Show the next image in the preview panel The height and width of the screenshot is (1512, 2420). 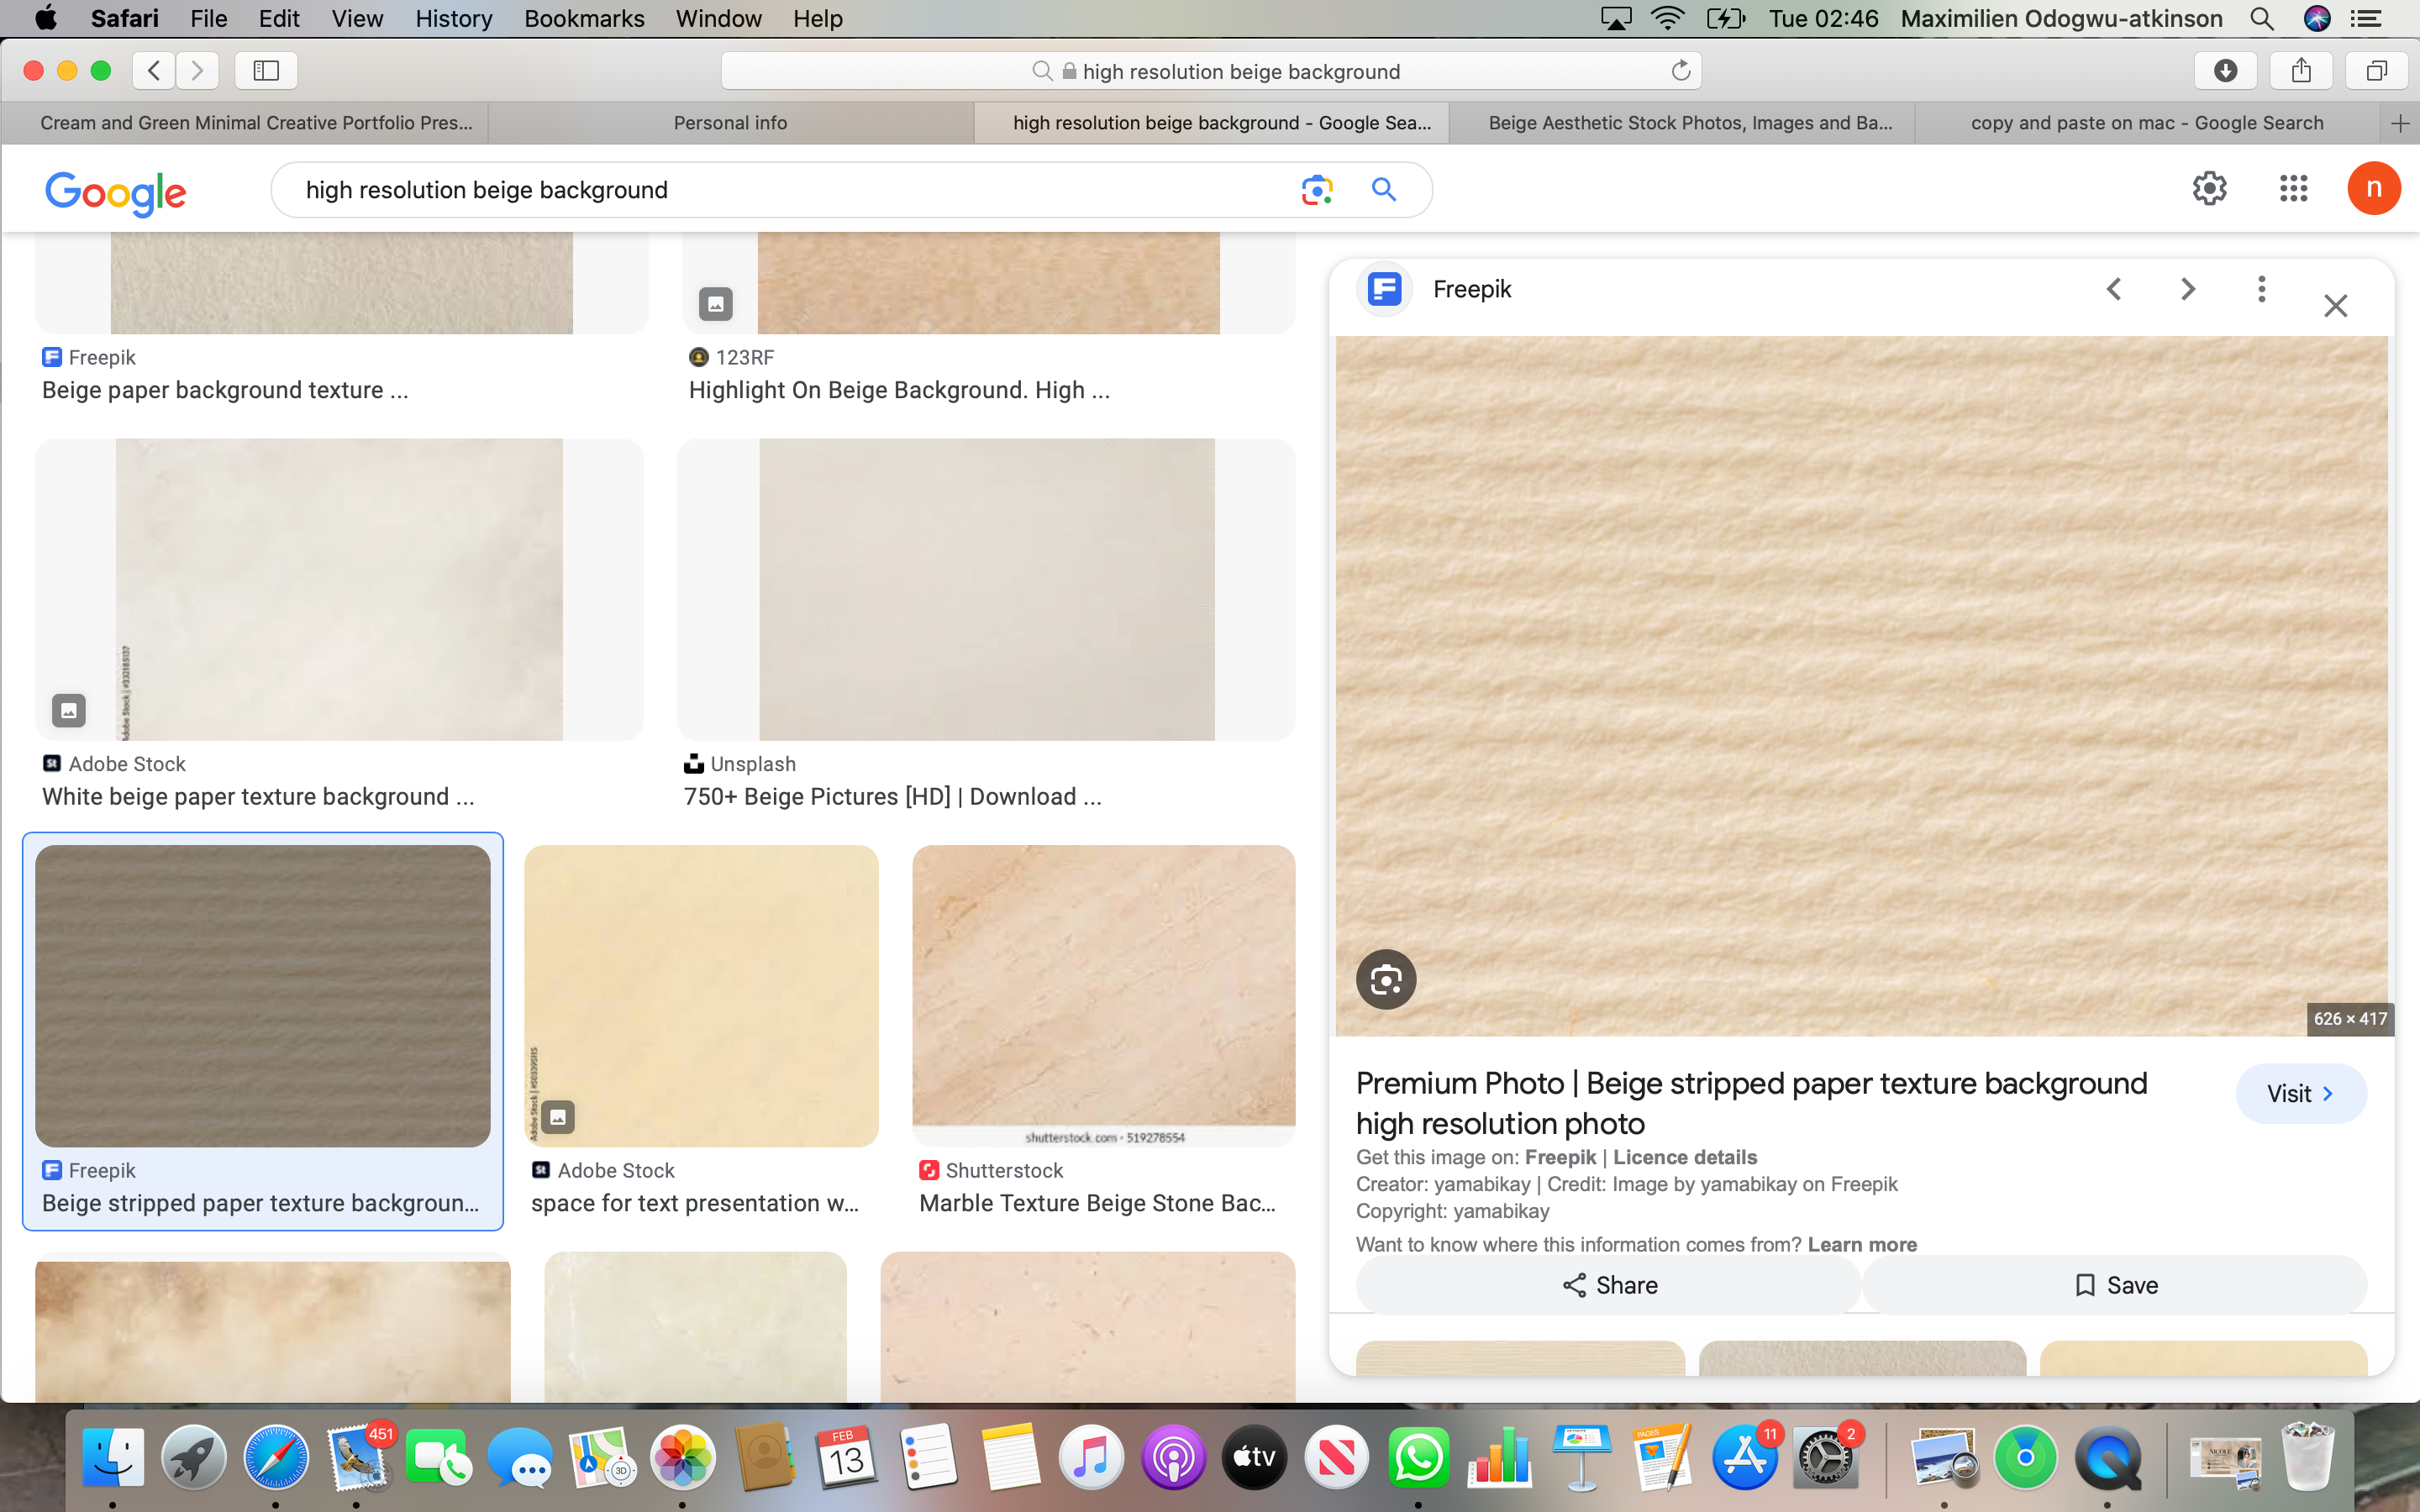[x=2188, y=289]
